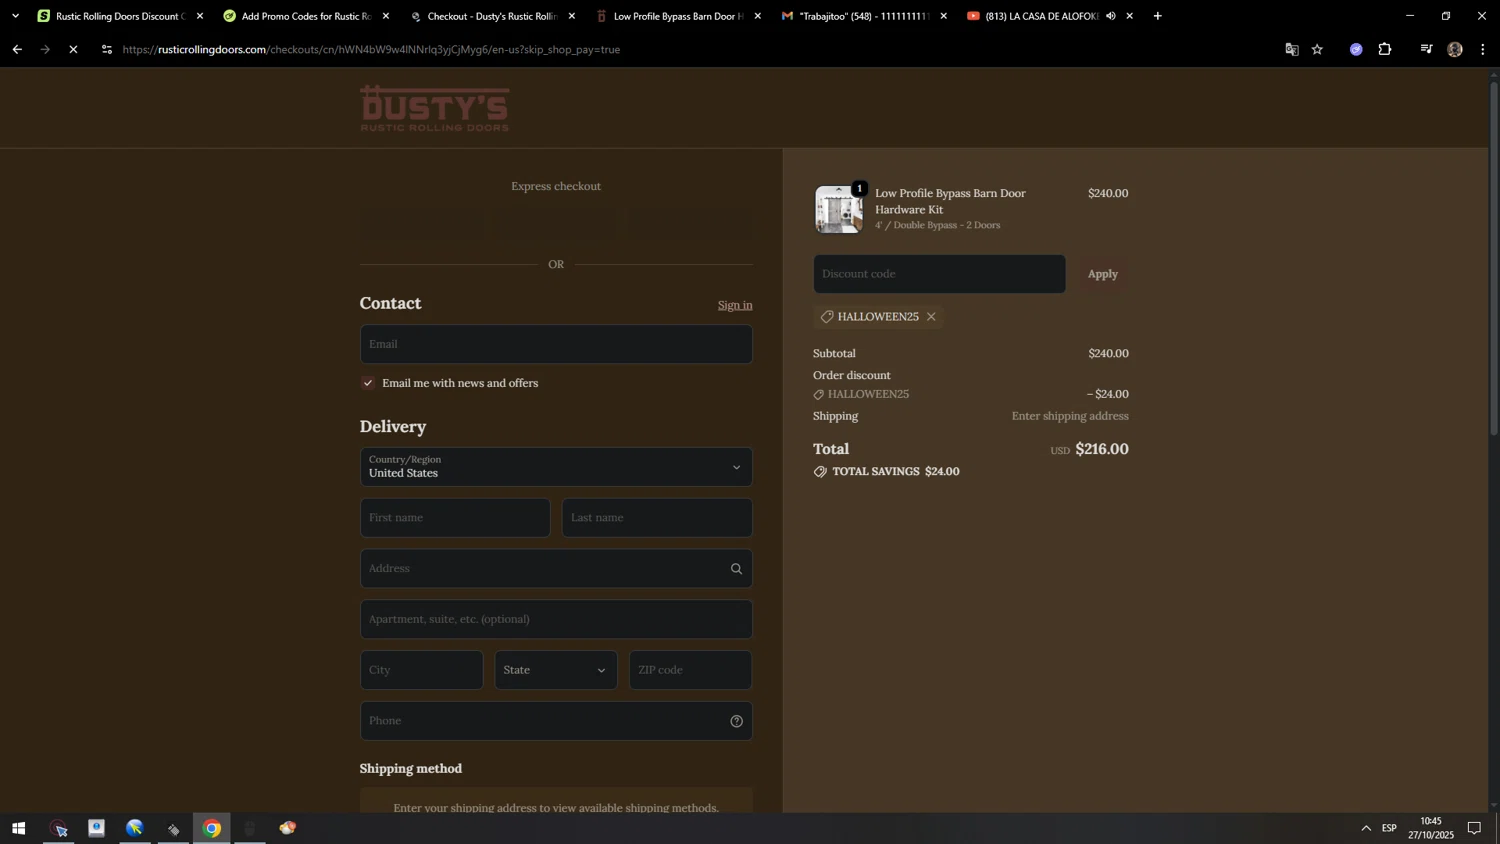Open the notifications center icon
1500x844 pixels.
coord(1474,828)
